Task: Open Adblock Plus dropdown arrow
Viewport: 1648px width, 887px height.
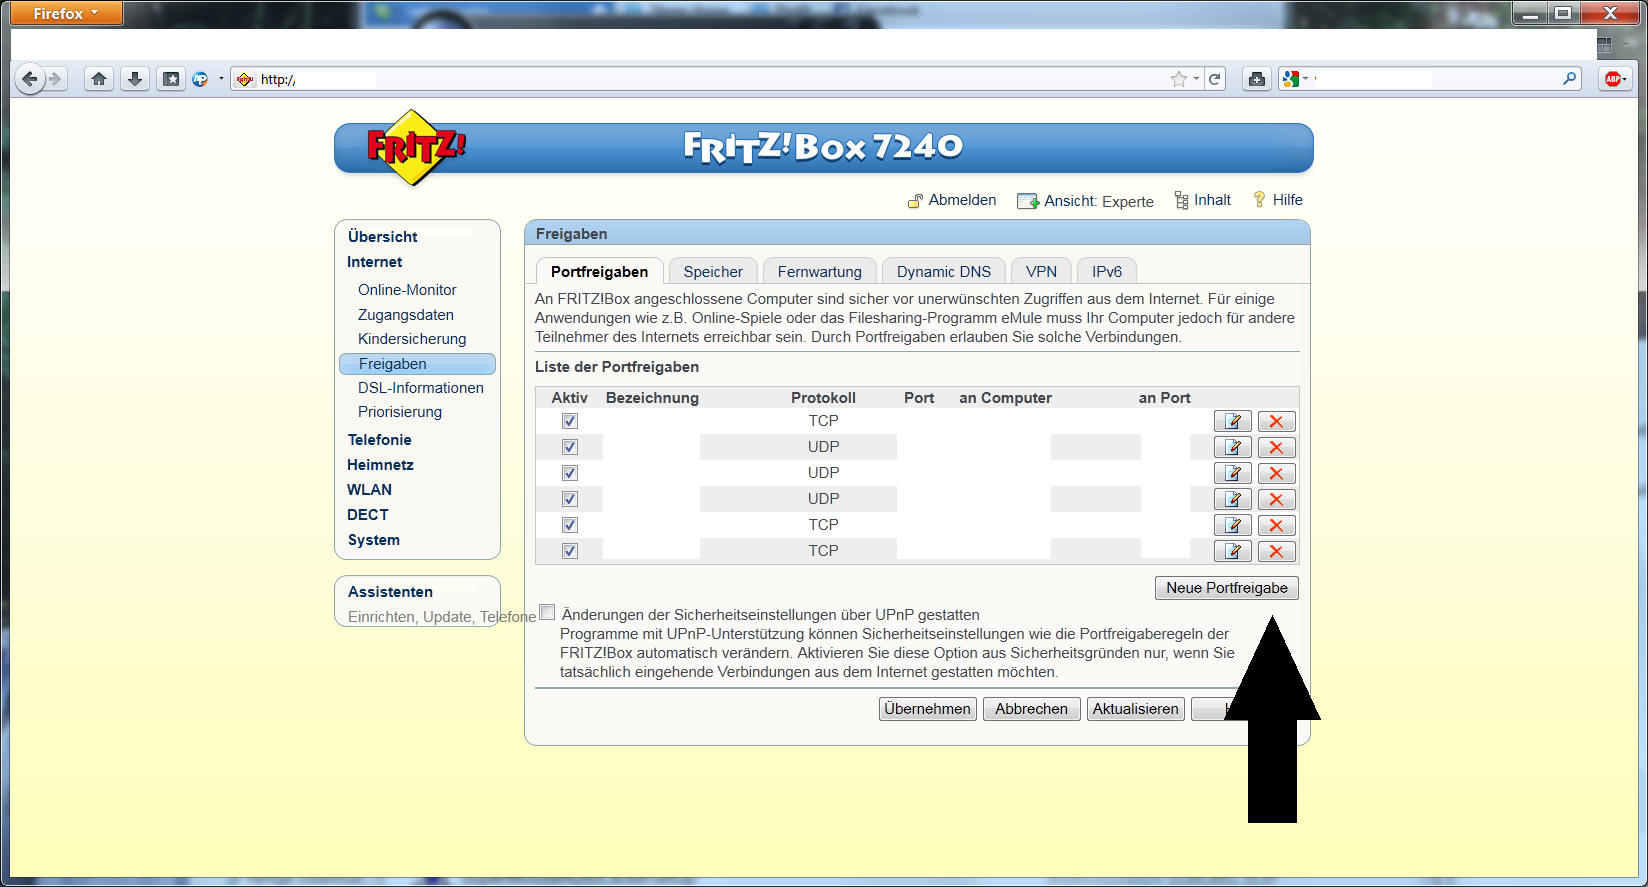Action: click(x=1625, y=79)
